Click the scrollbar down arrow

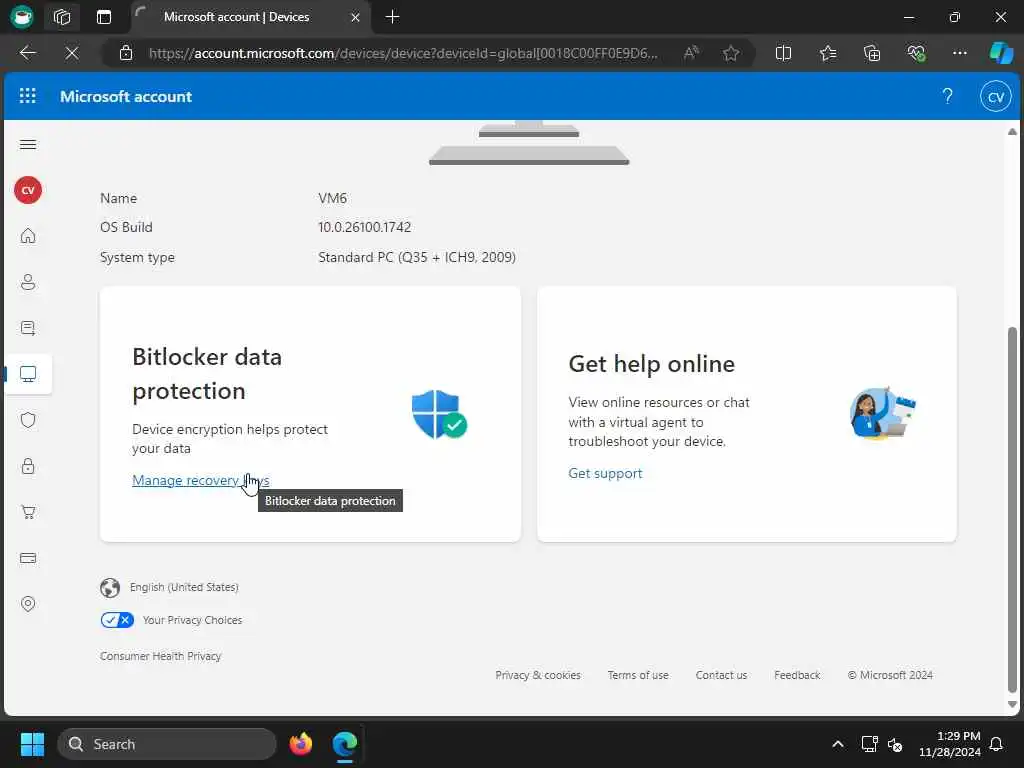click(x=1012, y=705)
